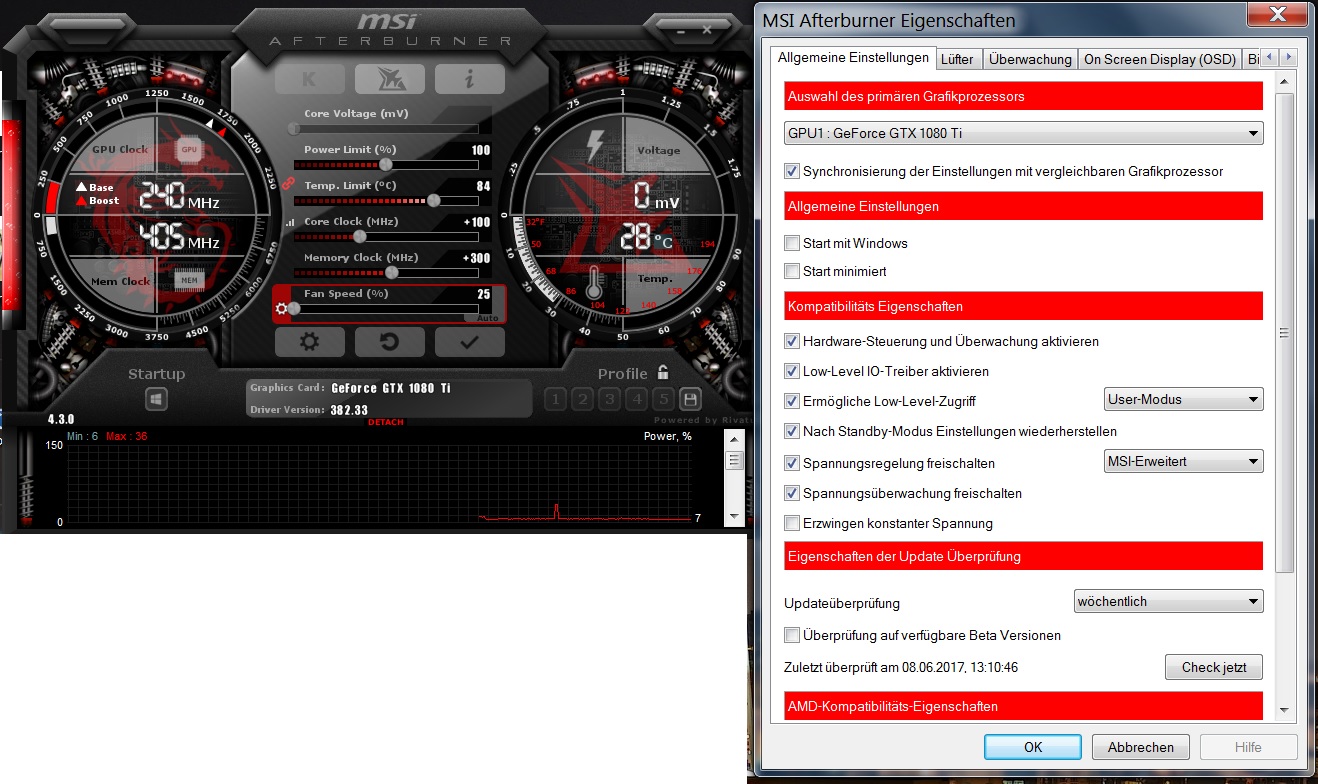Toggle Ermögliche Low-Level-Zugriff checkbox
Screen dimensions: 1318x784
(x=792, y=401)
